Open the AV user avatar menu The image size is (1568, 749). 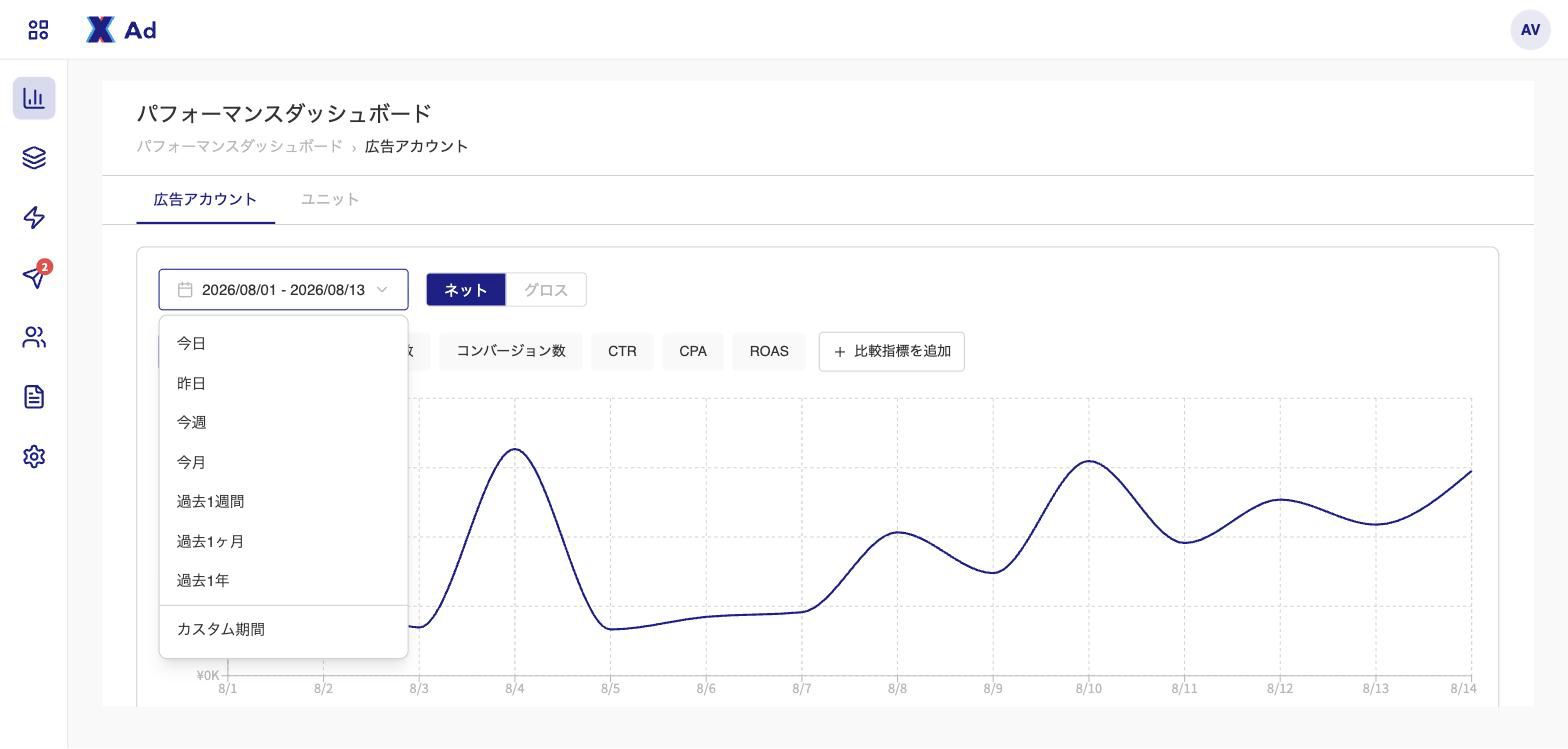(1530, 30)
